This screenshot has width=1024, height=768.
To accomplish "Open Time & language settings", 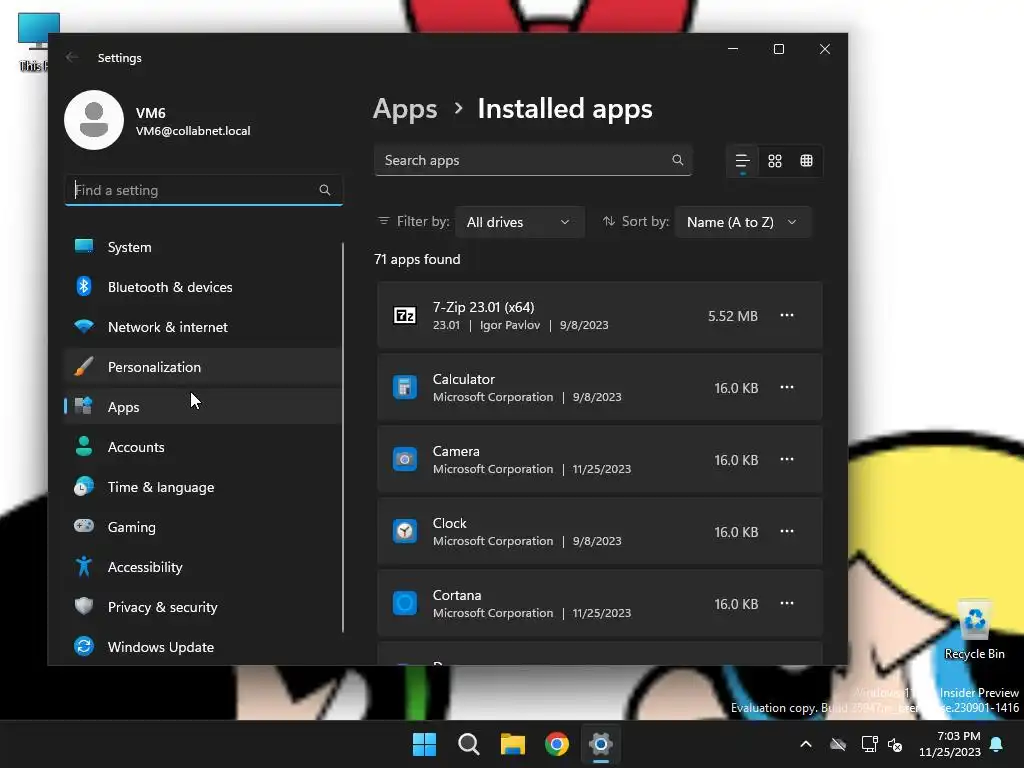I will (x=203, y=487).
